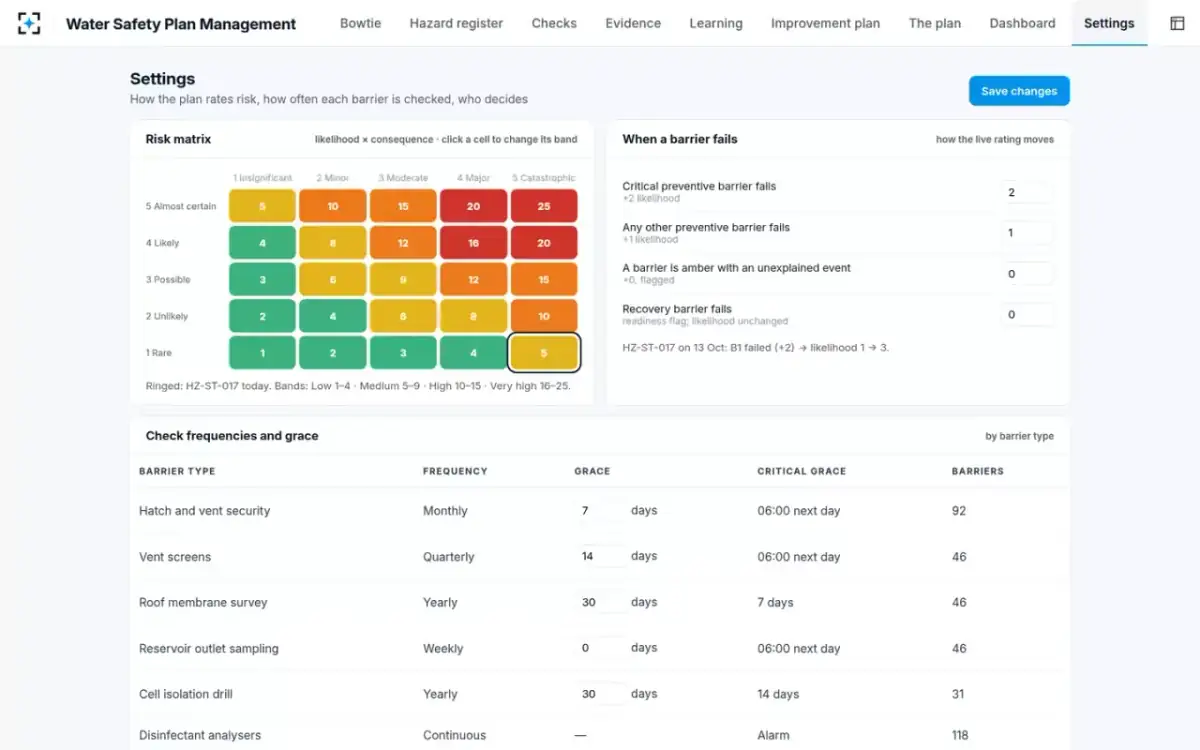The width and height of the screenshot is (1200, 750).
Task: Click the Possible / Moderate cell scored 9
Action: pos(403,280)
